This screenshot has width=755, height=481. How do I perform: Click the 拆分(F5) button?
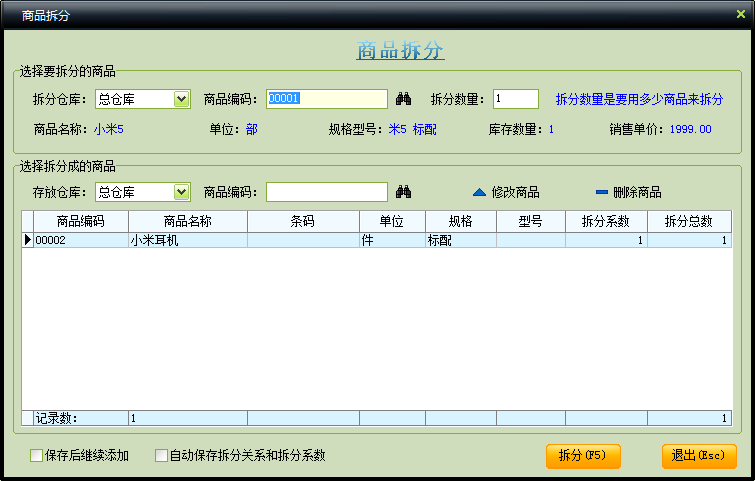click(583, 455)
